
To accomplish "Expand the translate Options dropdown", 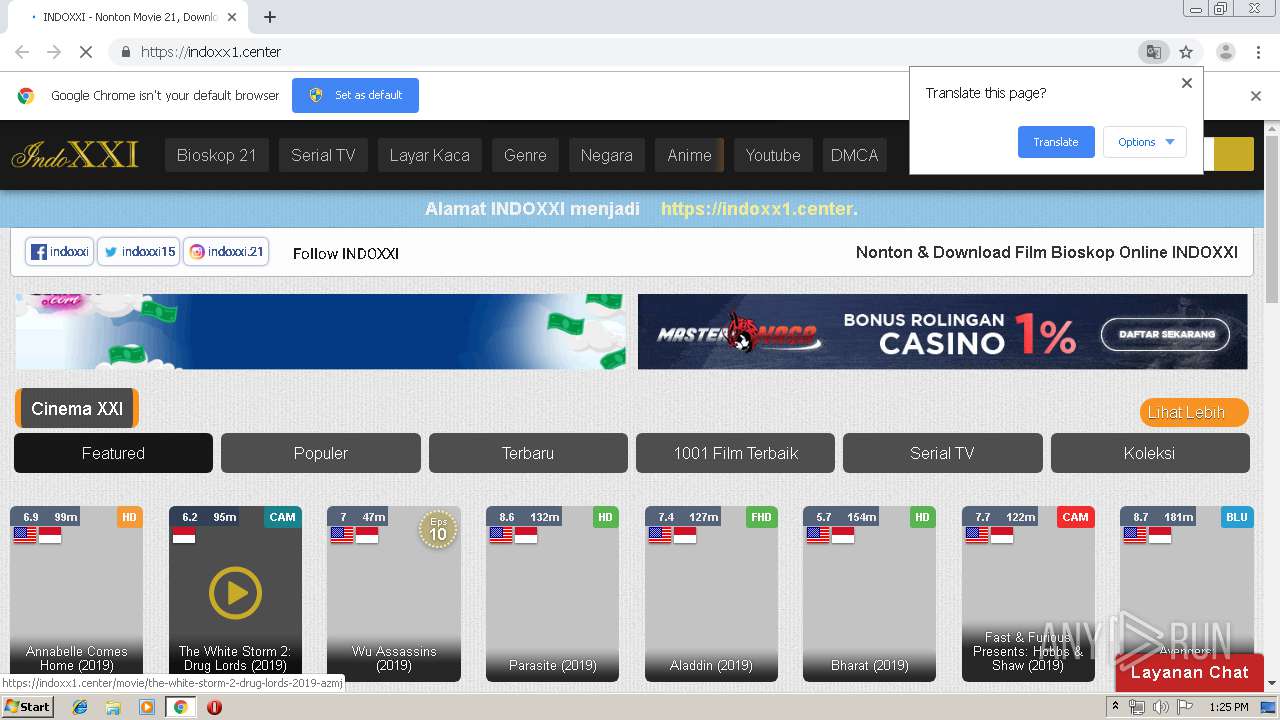I will click(x=1145, y=142).
